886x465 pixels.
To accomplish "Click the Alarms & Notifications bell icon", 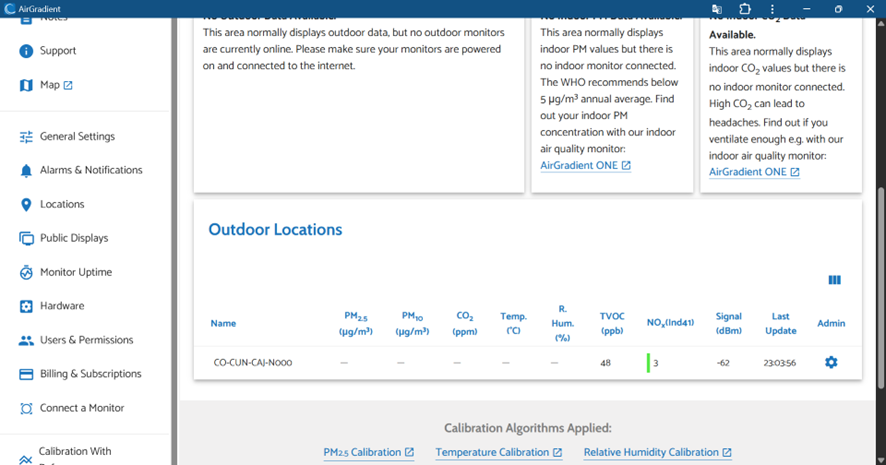I will pyautogui.click(x=26, y=171).
